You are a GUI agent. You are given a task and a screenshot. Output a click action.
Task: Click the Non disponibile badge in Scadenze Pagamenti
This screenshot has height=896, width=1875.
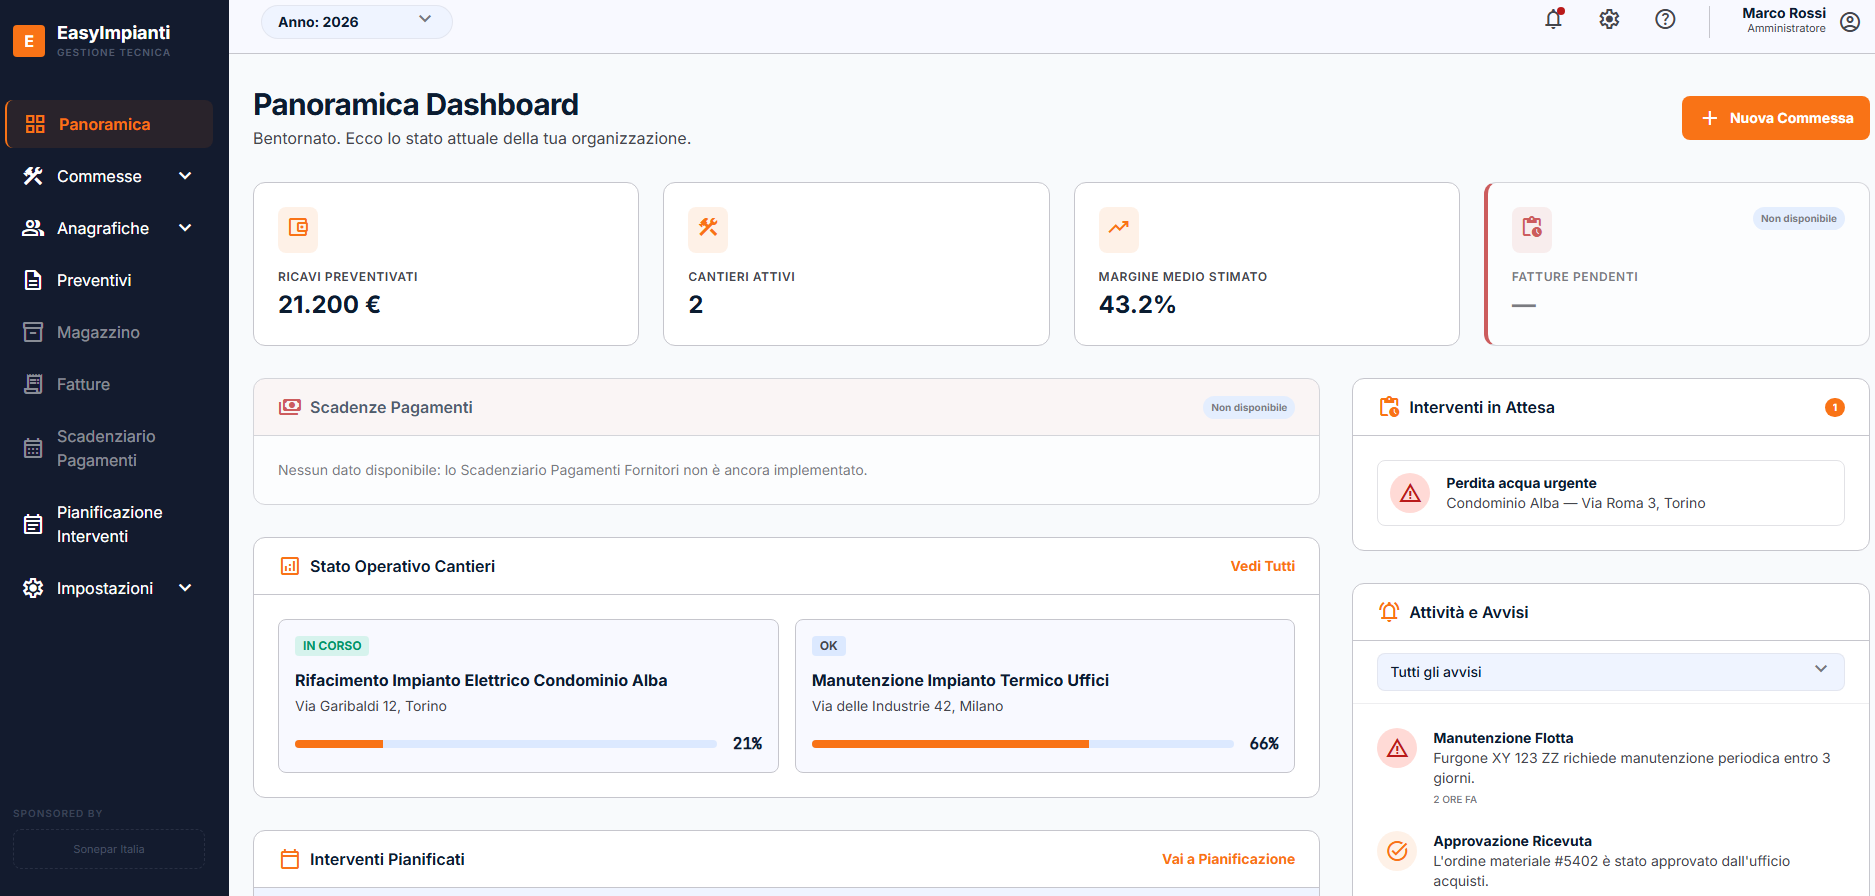click(1248, 407)
